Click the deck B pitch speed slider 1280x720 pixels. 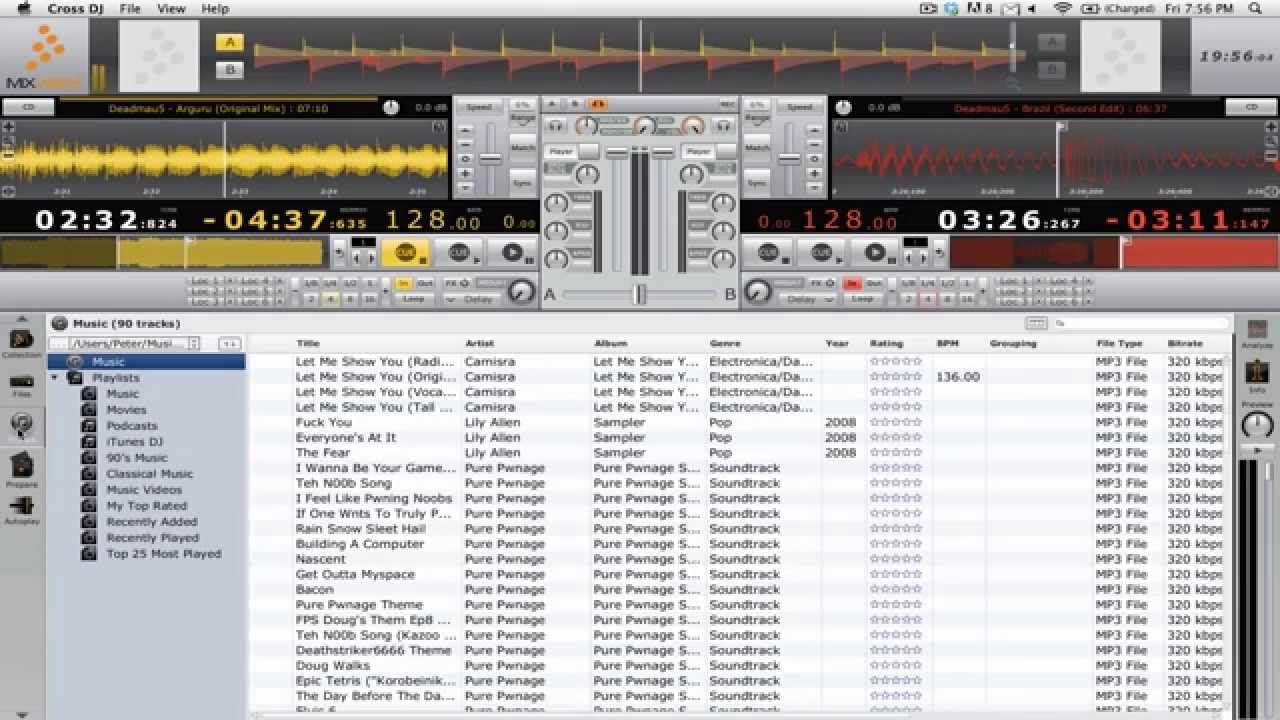coord(790,158)
